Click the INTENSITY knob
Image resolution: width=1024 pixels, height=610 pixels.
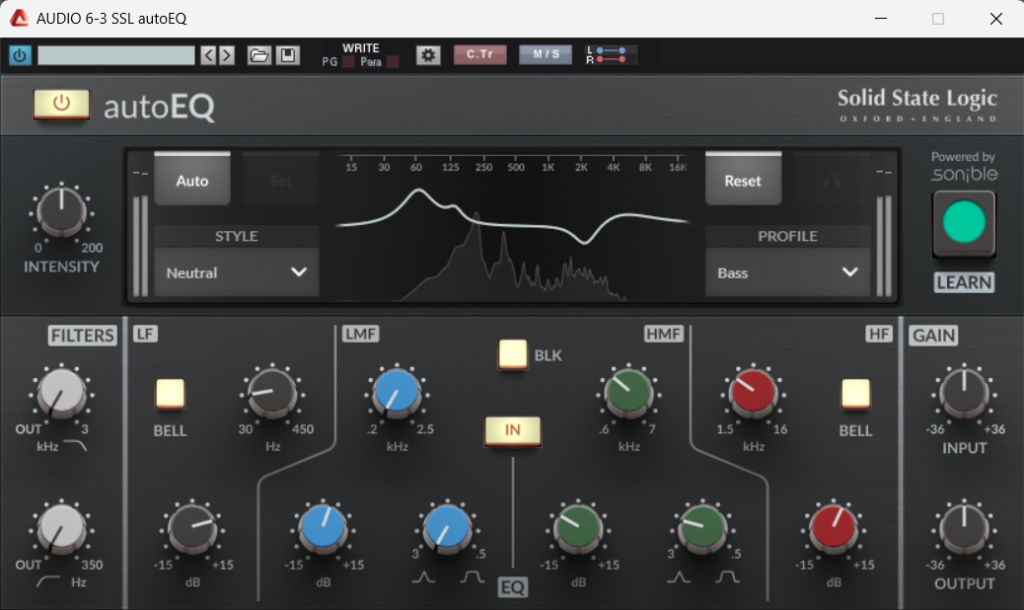[62, 211]
